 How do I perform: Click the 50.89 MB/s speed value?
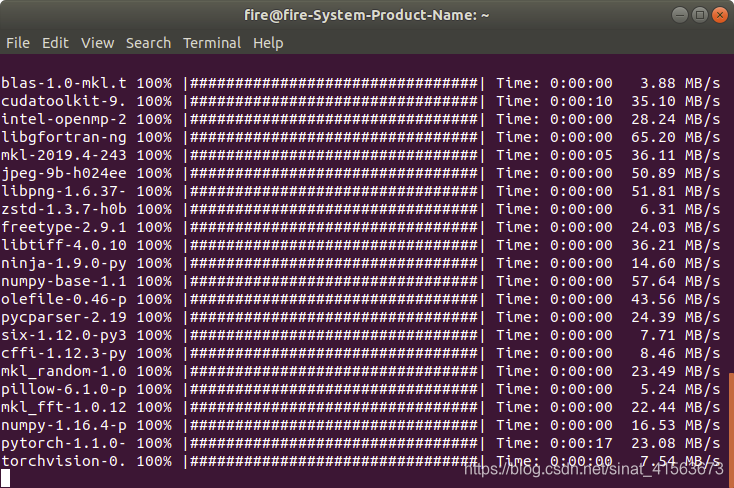[x=675, y=173]
